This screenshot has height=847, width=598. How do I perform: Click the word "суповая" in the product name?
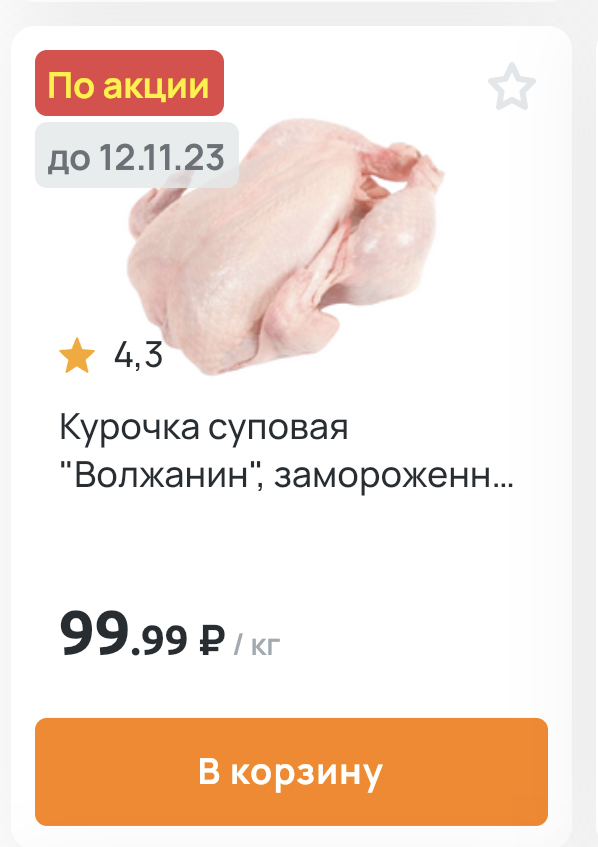(x=278, y=429)
